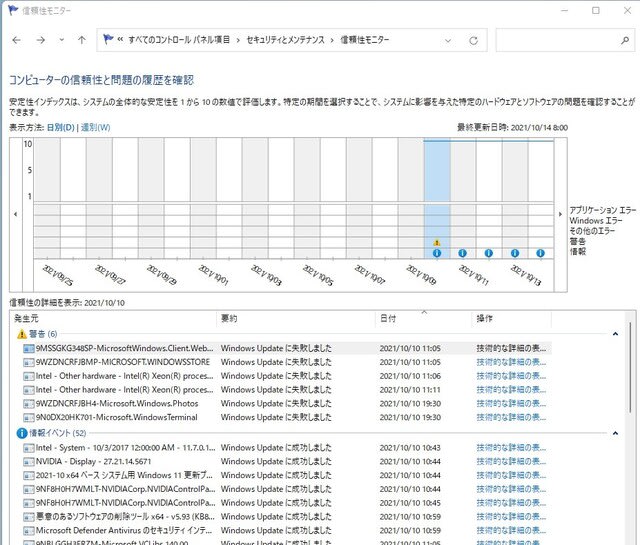Open technical details for NVIDIA Display update
This screenshot has height=545, width=640.
pyautogui.click(x=511, y=462)
